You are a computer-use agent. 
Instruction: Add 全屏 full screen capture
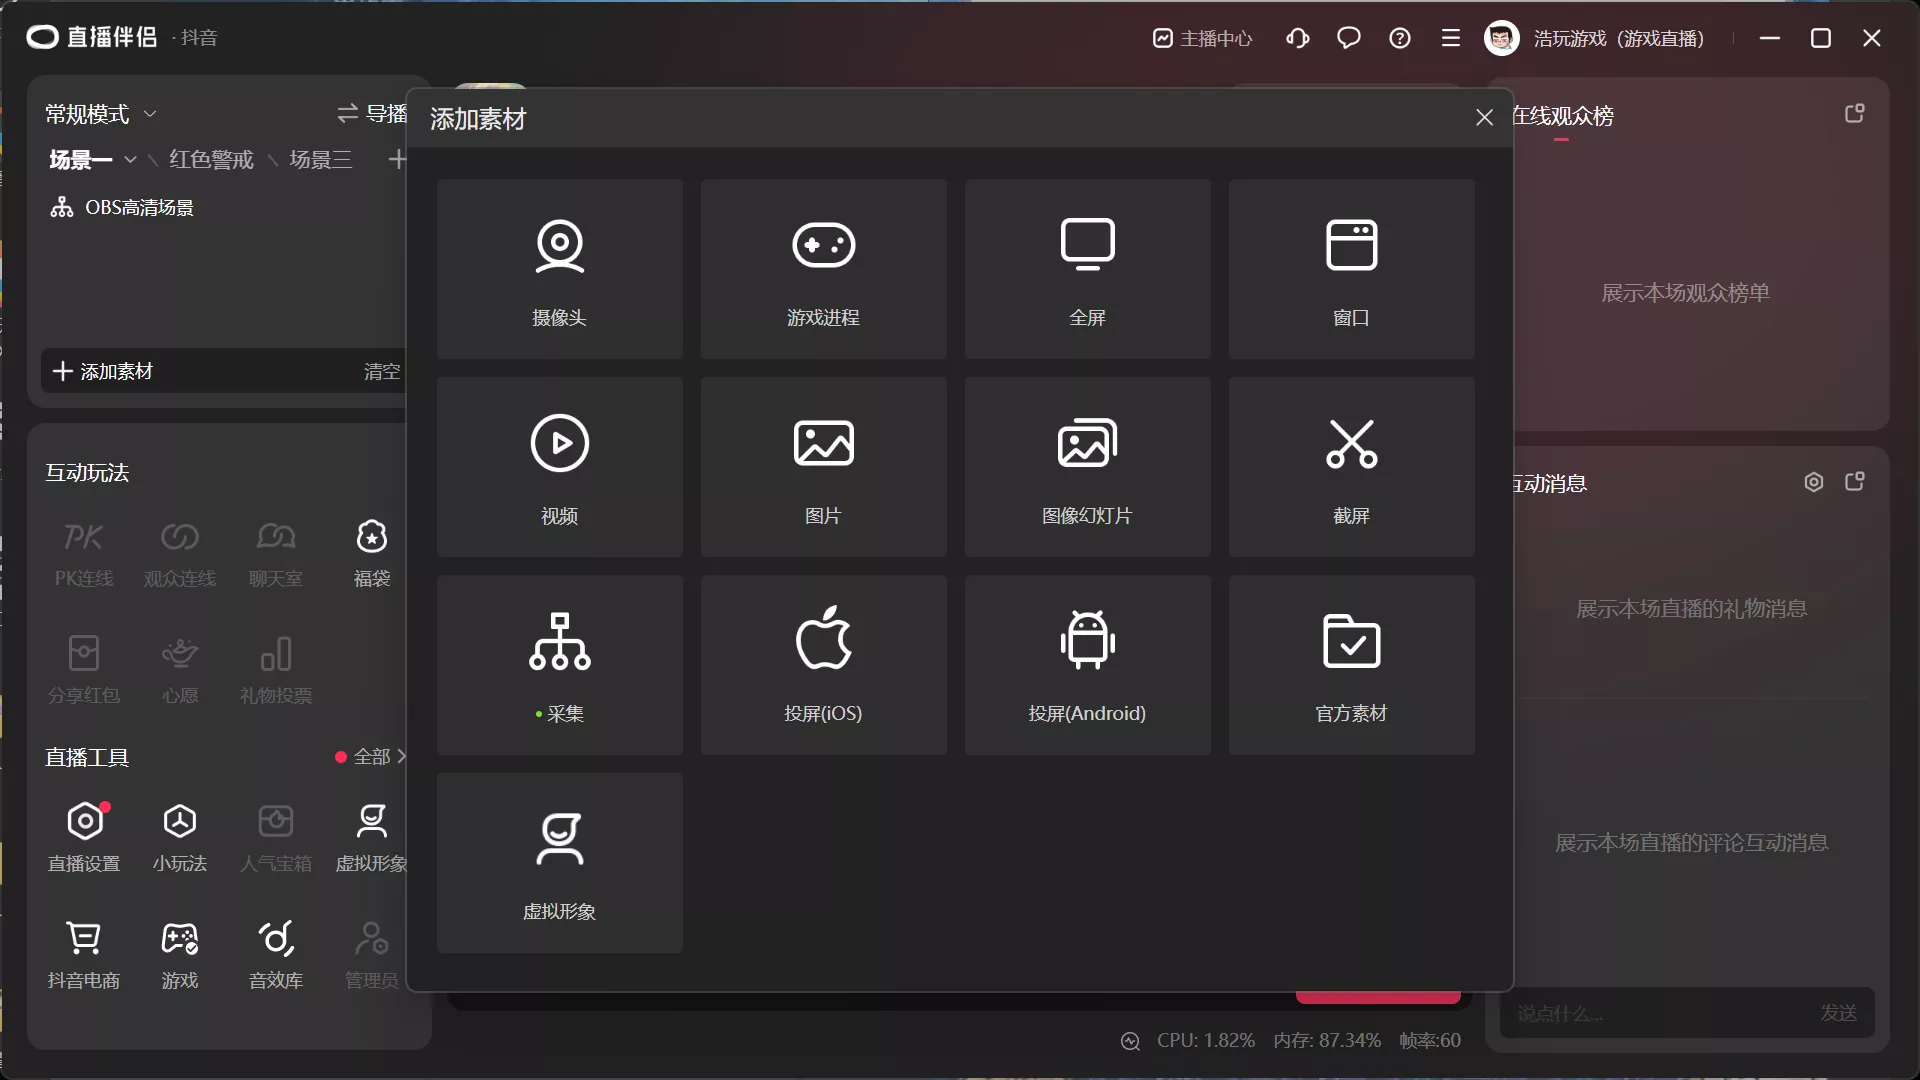click(1087, 268)
